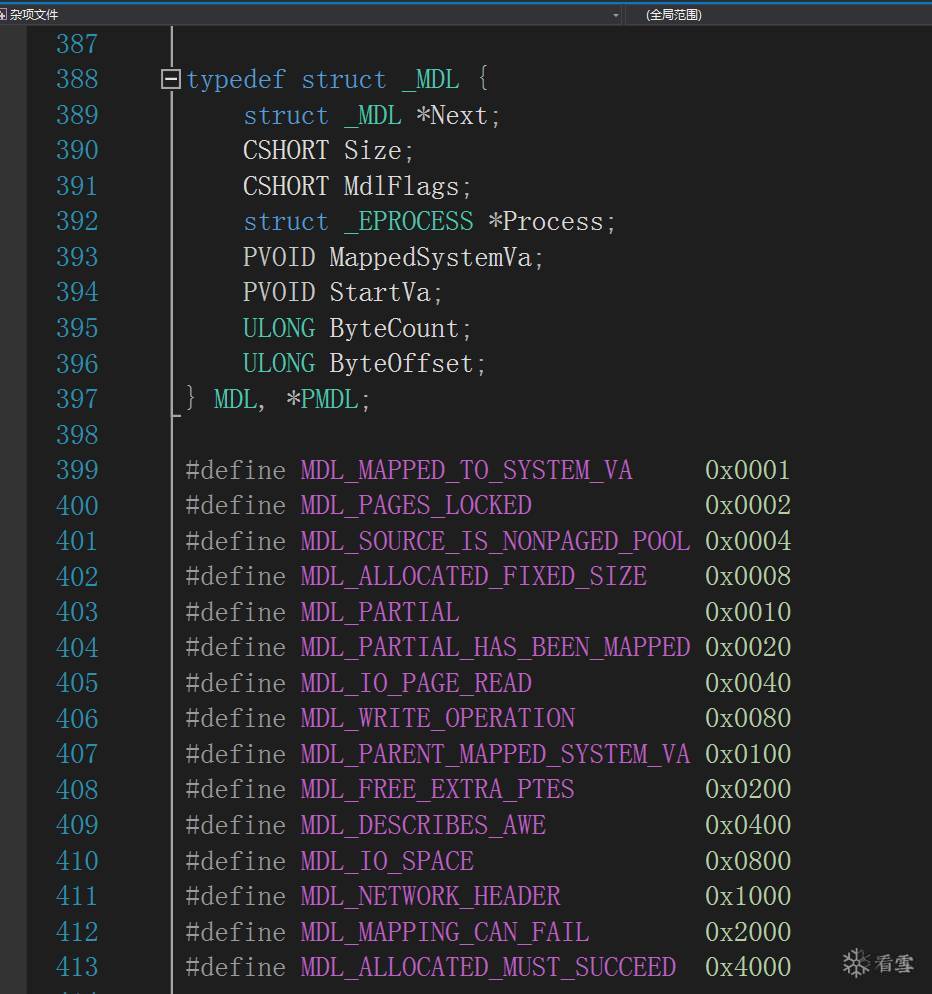Click the value 0x0080
Image resolution: width=932 pixels, height=994 pixels.
(x=748, y=718)
